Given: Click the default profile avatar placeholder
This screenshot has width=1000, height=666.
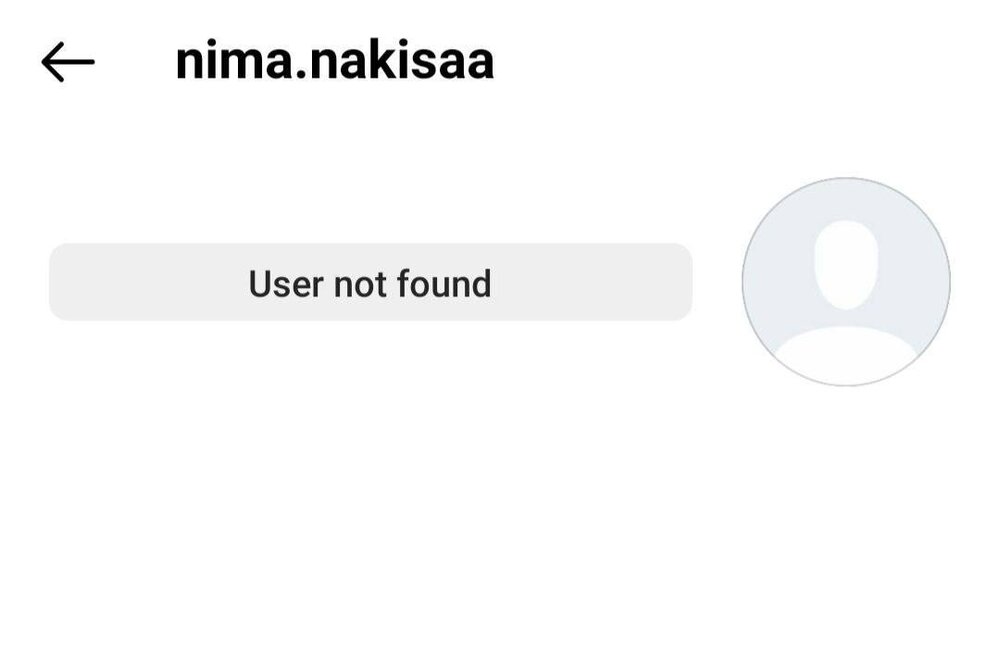Looking at the screenshot, I should 846,281.
